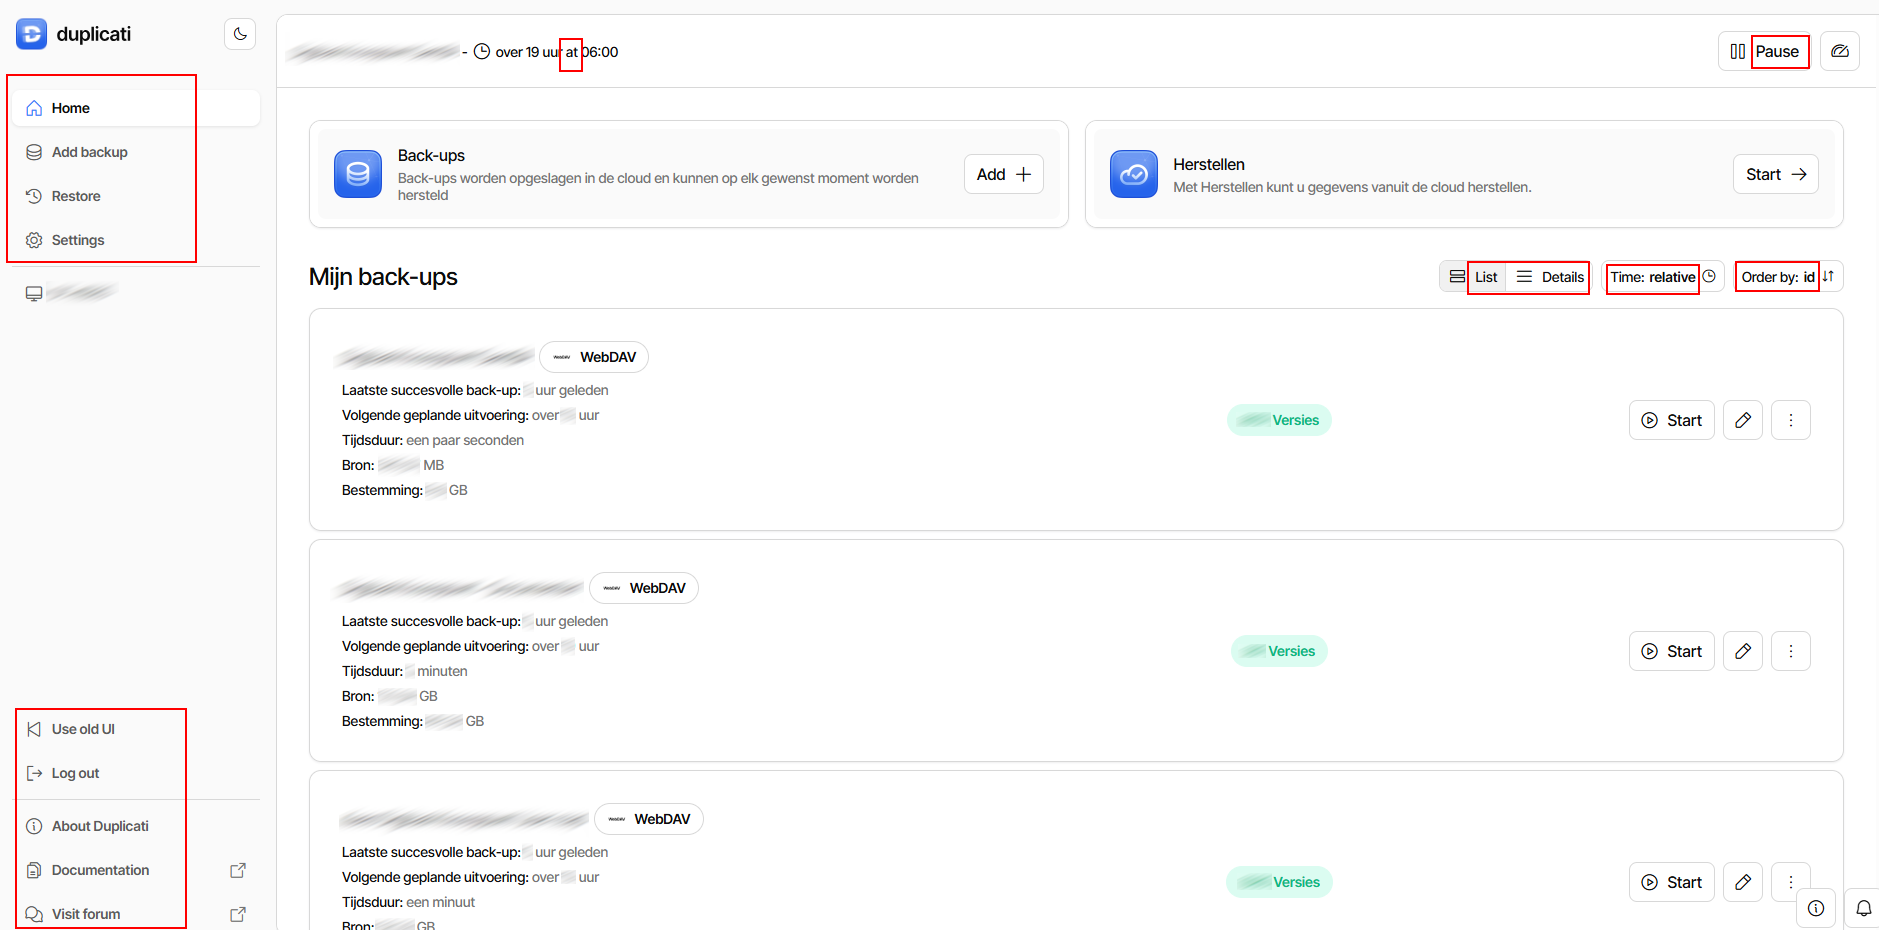Image resolution: width=1879 pixels, height=930 pixels.
Task: Go to Restore page
Action: click(x=76, y=196)
